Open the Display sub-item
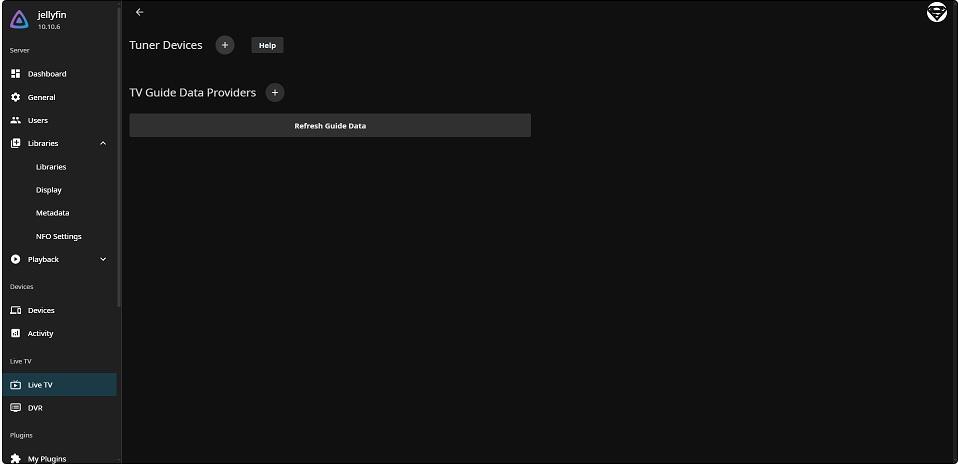958x464 pixels. click(x=49, y=190)
